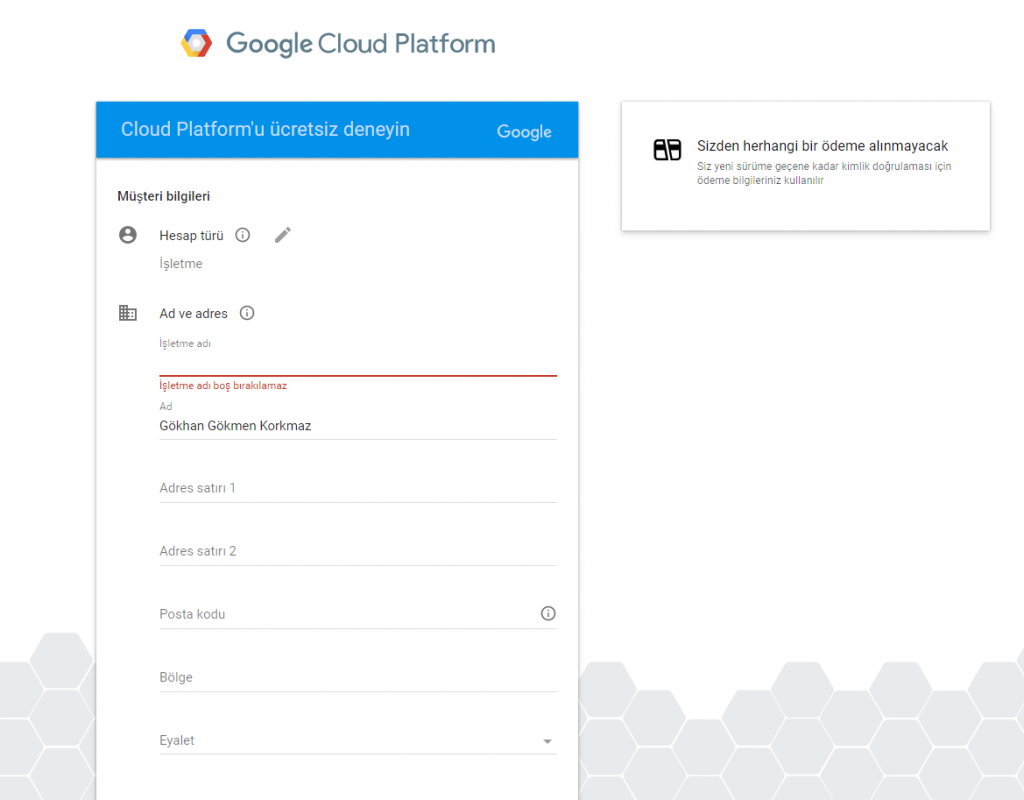
Task: Open the Eyalet state selector field
Action: pos(358,741)
